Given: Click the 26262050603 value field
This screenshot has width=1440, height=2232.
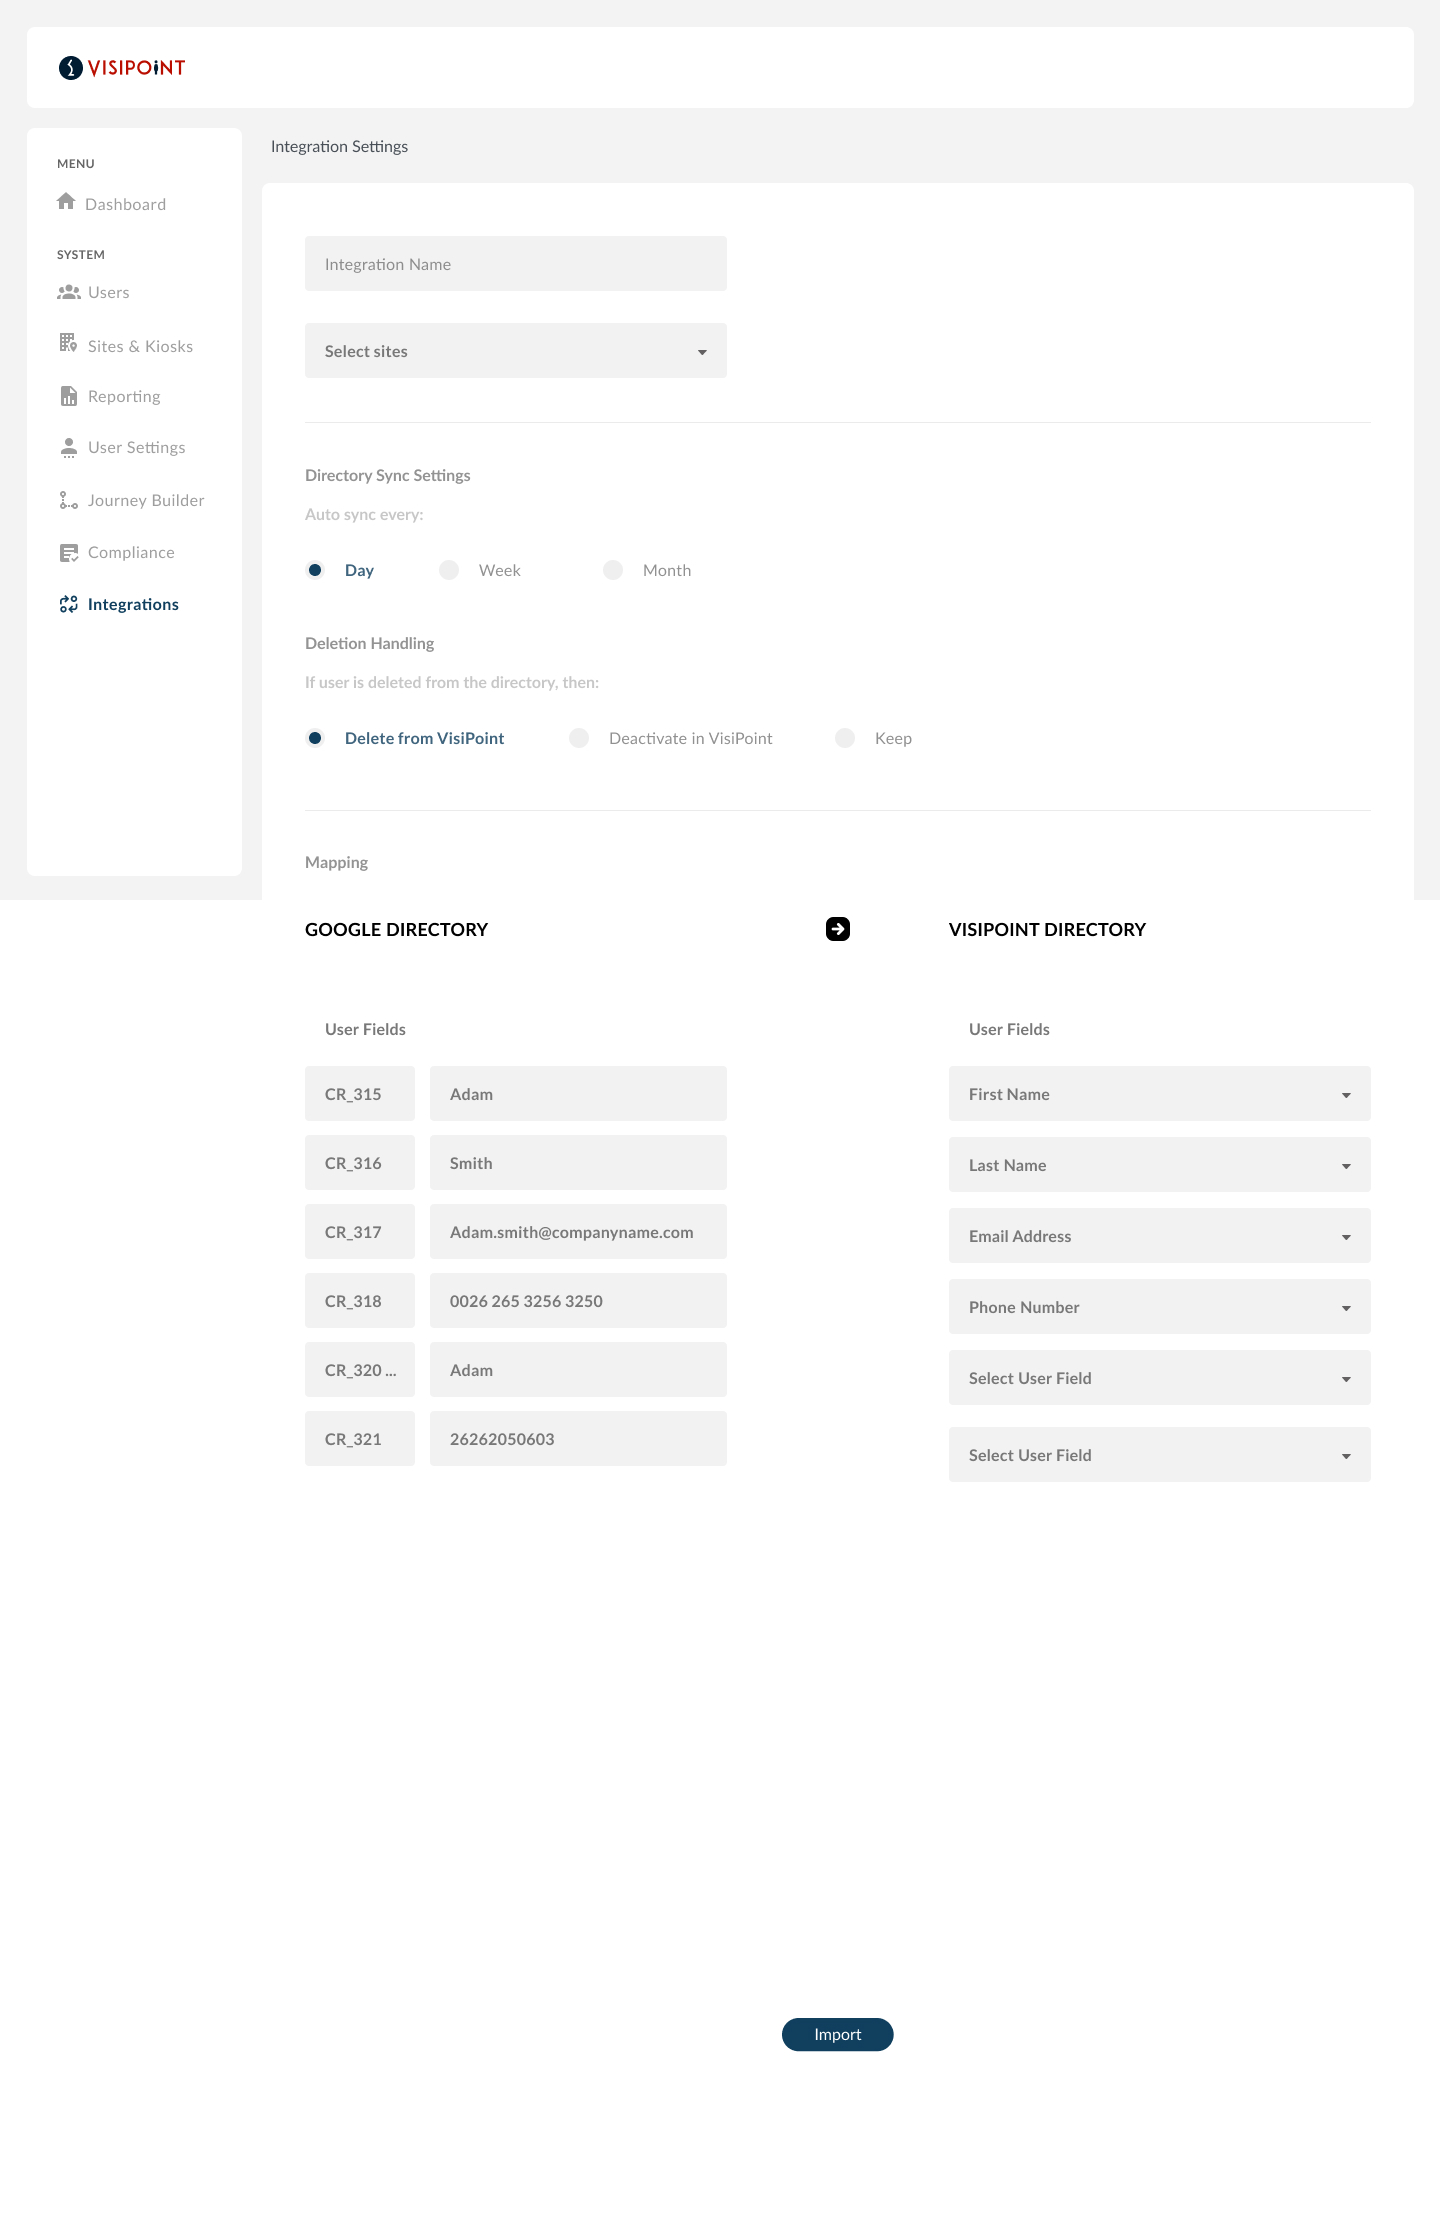Looking at the screenshot, I should [x=578, y=1439].
